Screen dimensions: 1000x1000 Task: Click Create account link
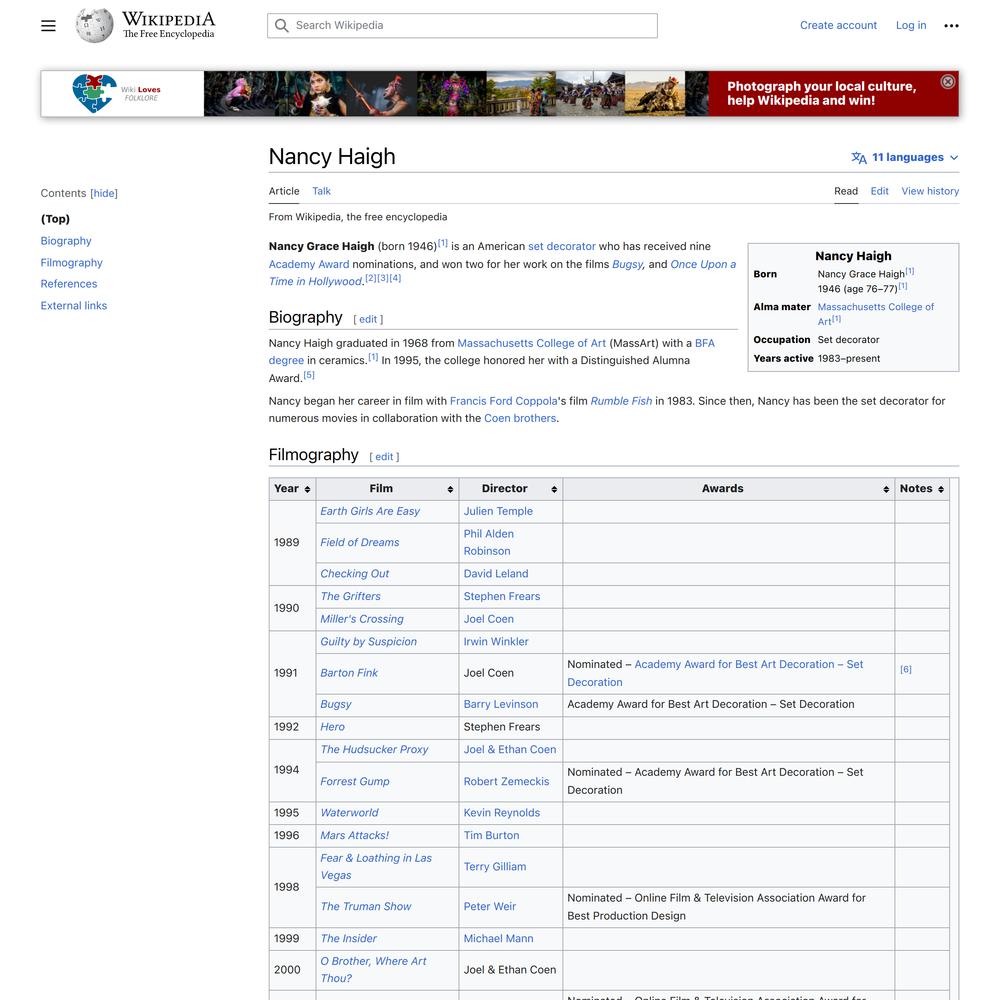coord(838,26)
